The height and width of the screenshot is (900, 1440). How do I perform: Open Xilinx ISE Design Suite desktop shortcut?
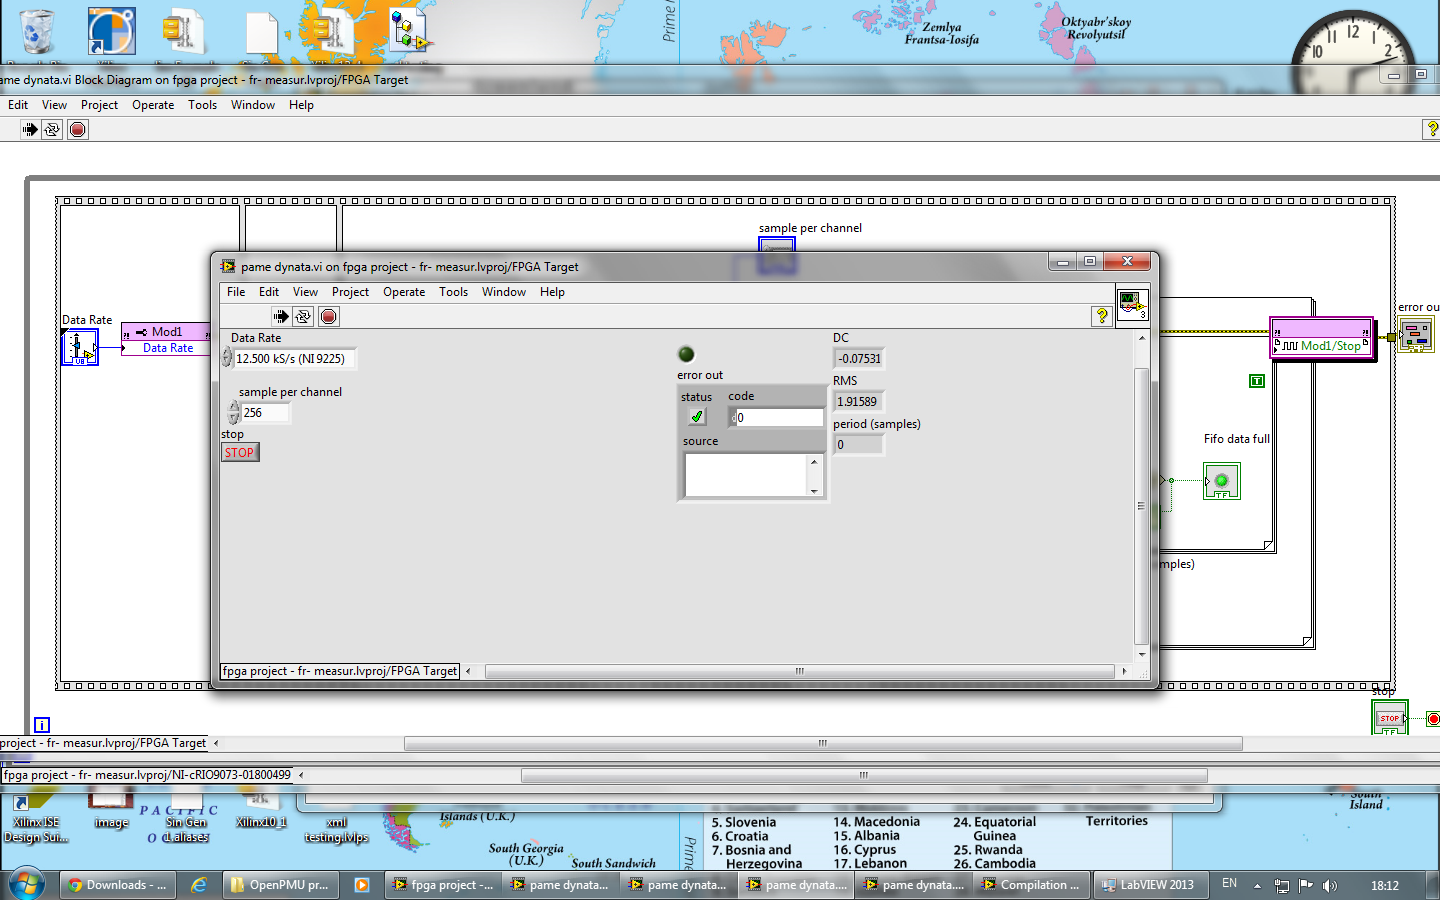36,815
